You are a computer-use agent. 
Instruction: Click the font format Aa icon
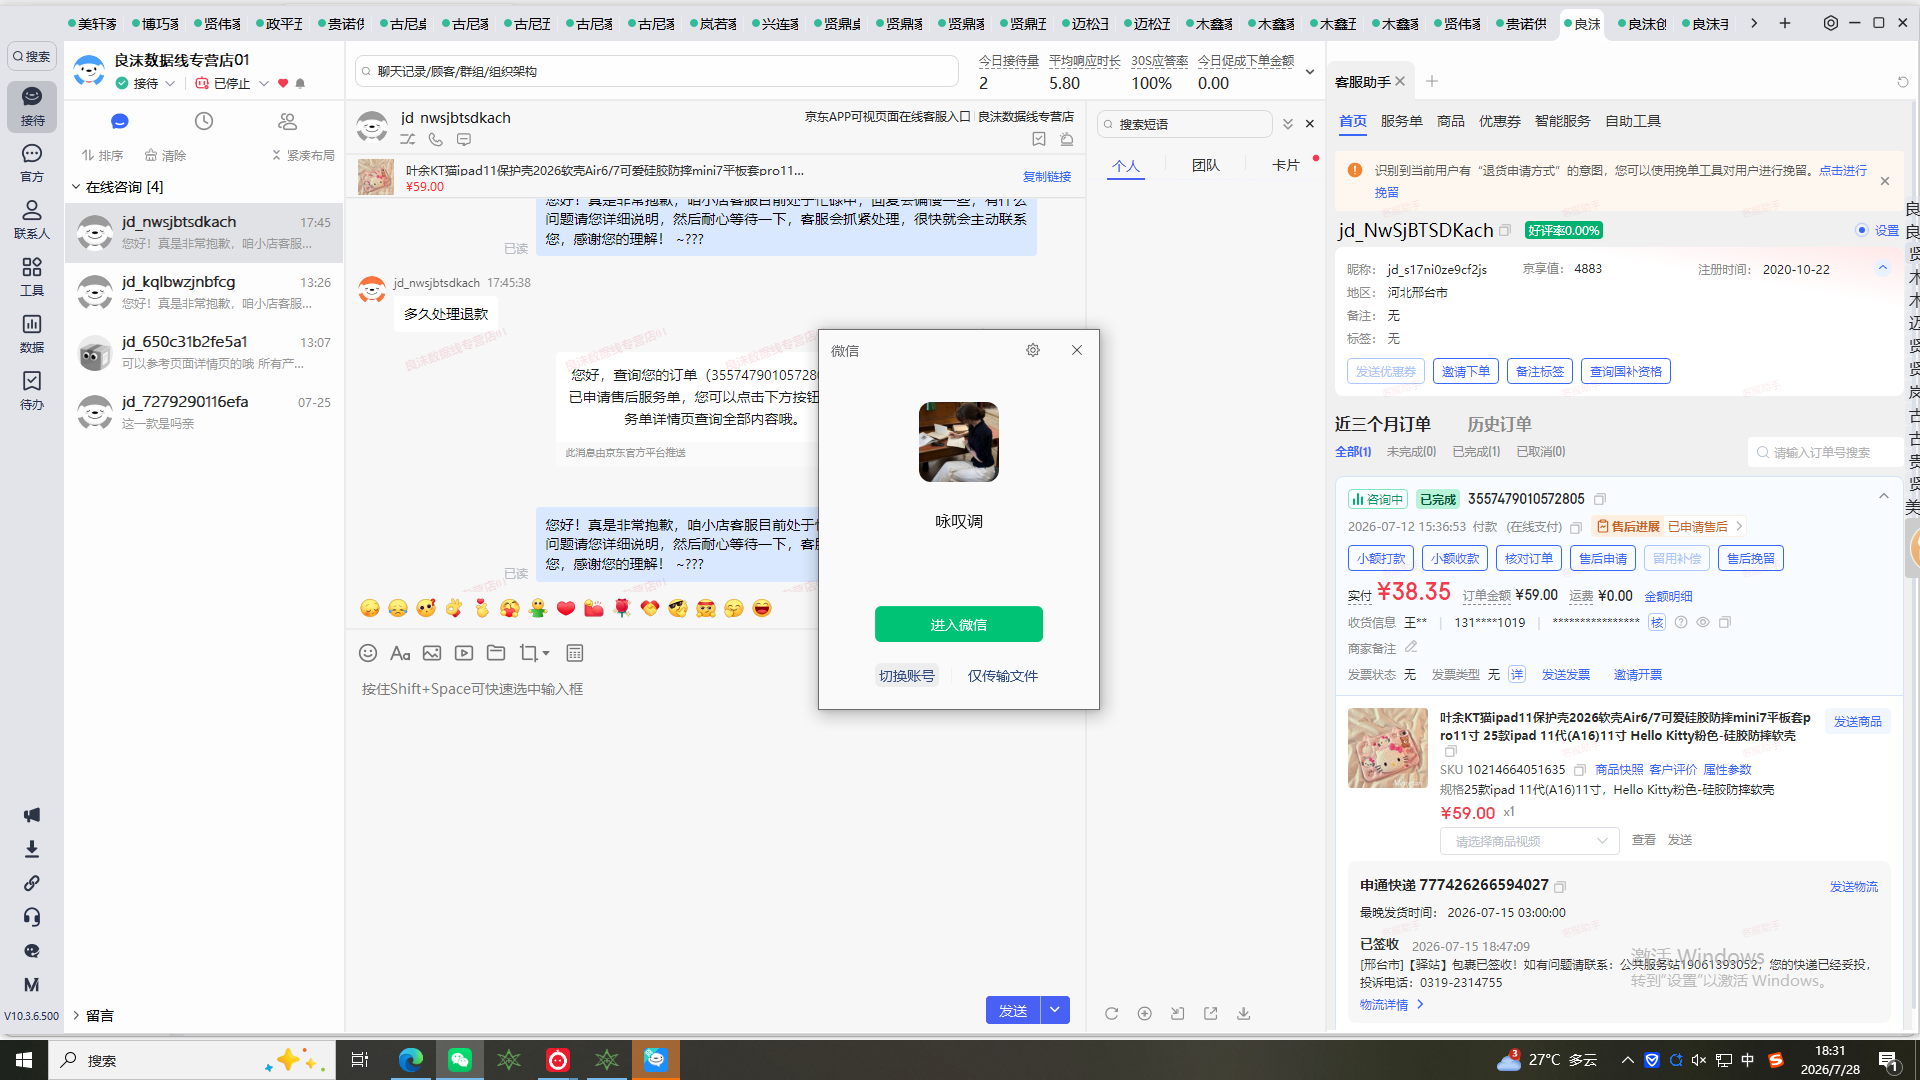400,653
